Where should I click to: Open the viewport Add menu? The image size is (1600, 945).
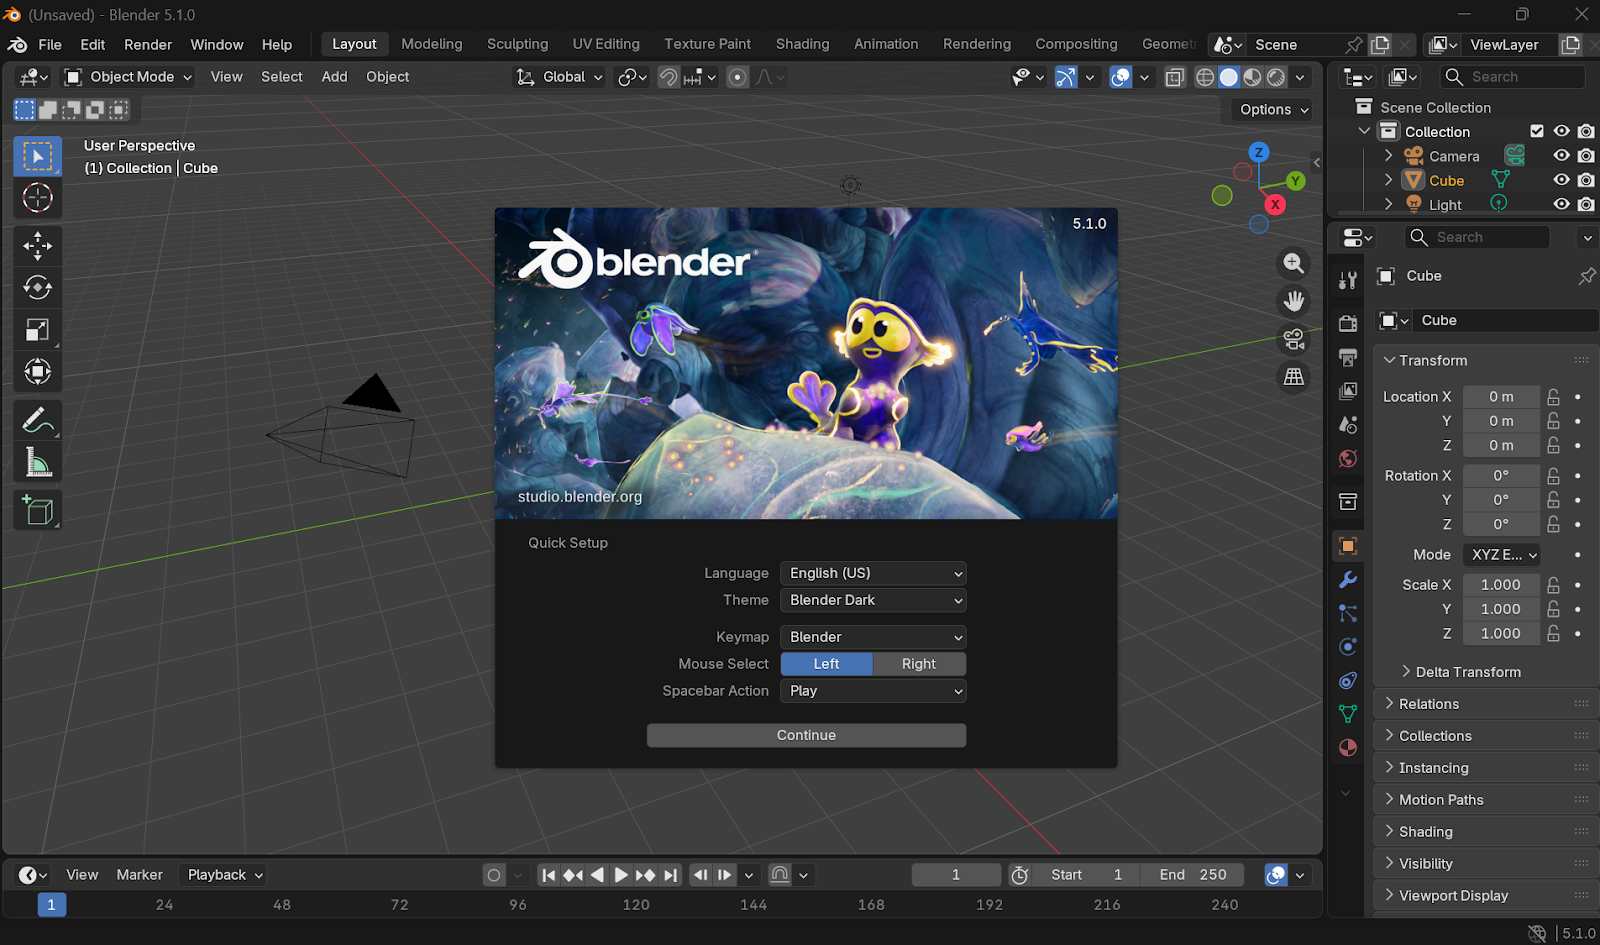pos(335,77)
